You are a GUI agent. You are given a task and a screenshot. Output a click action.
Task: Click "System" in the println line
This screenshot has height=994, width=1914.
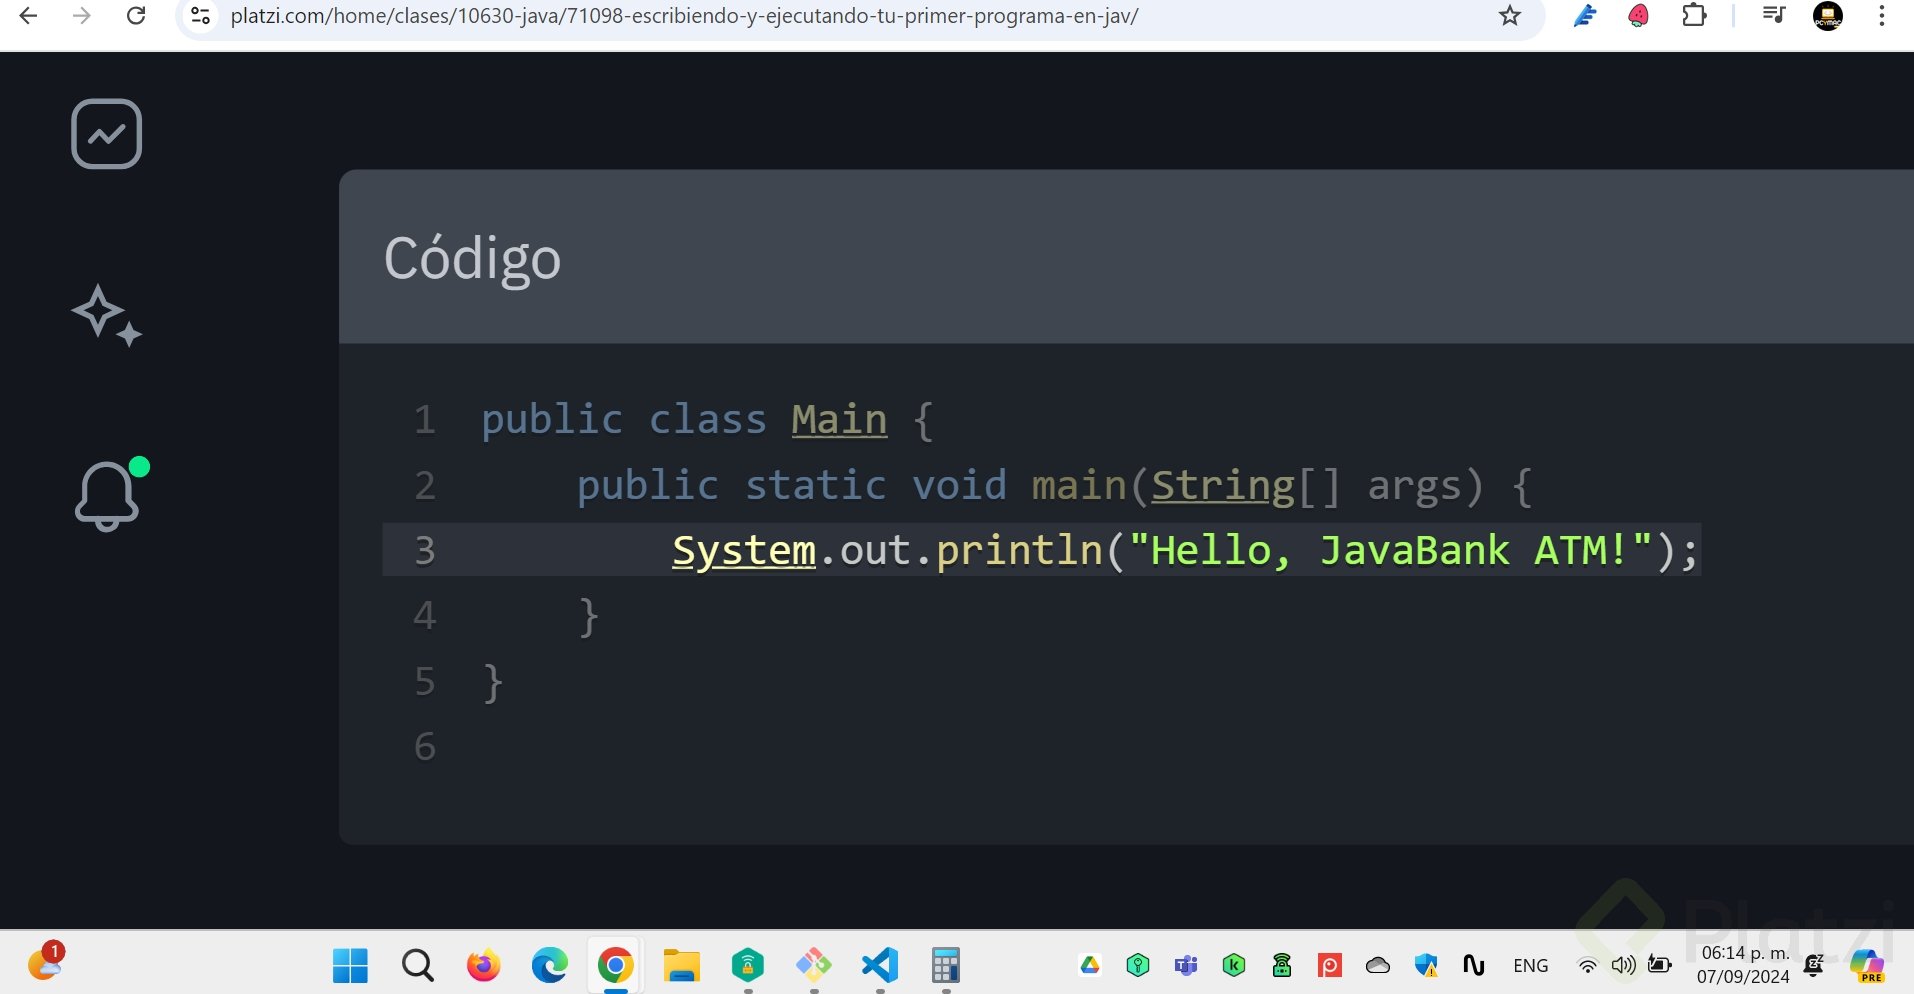pyautogui.click(x=744, y=550)
